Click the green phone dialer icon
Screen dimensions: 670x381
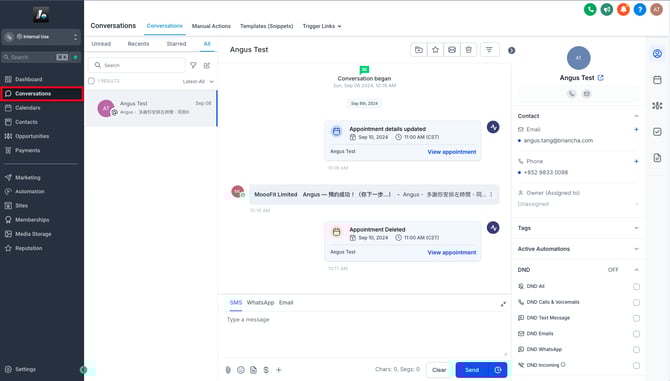point(590,9)
